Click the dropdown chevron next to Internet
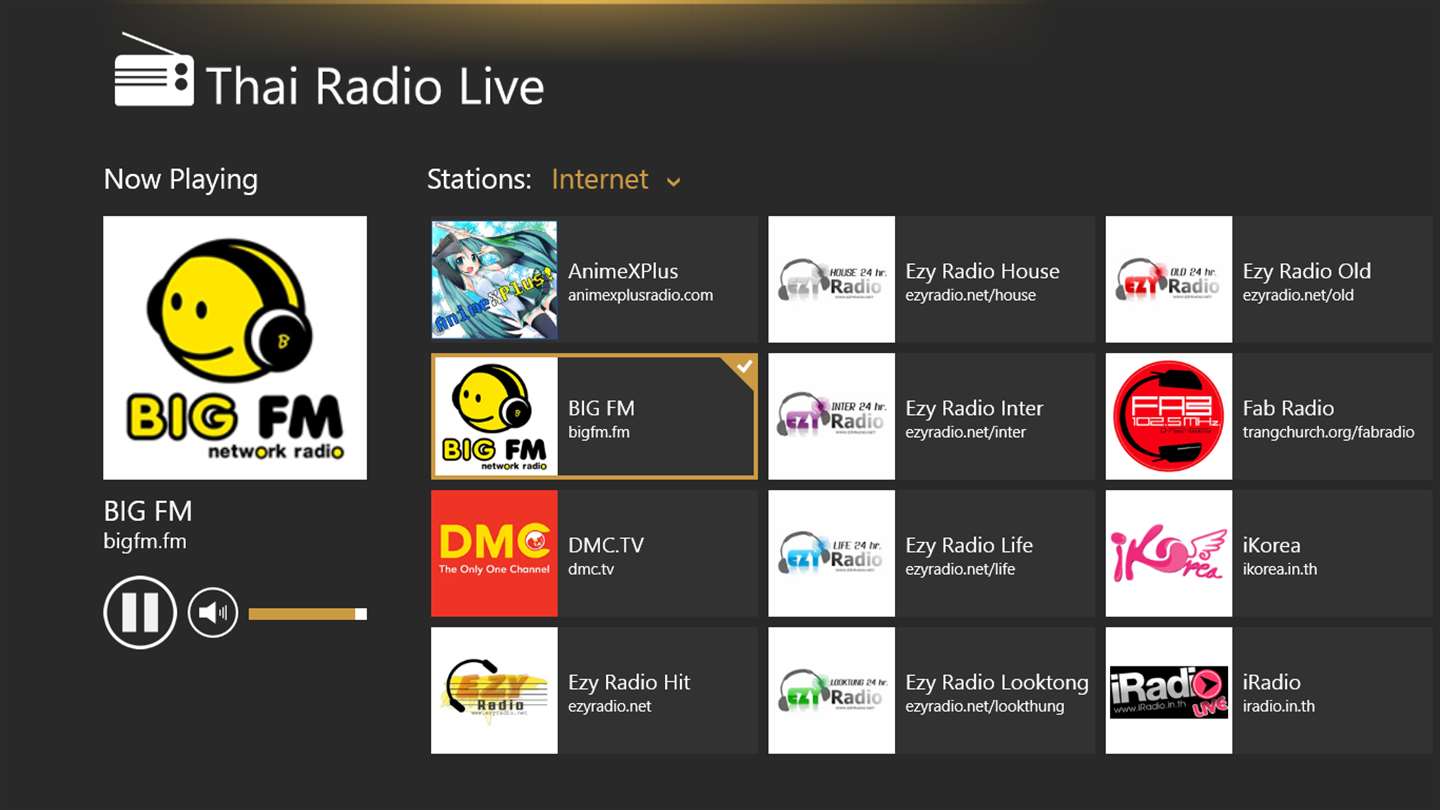This screenshot has height=810, width=1440. click(673, 182)
